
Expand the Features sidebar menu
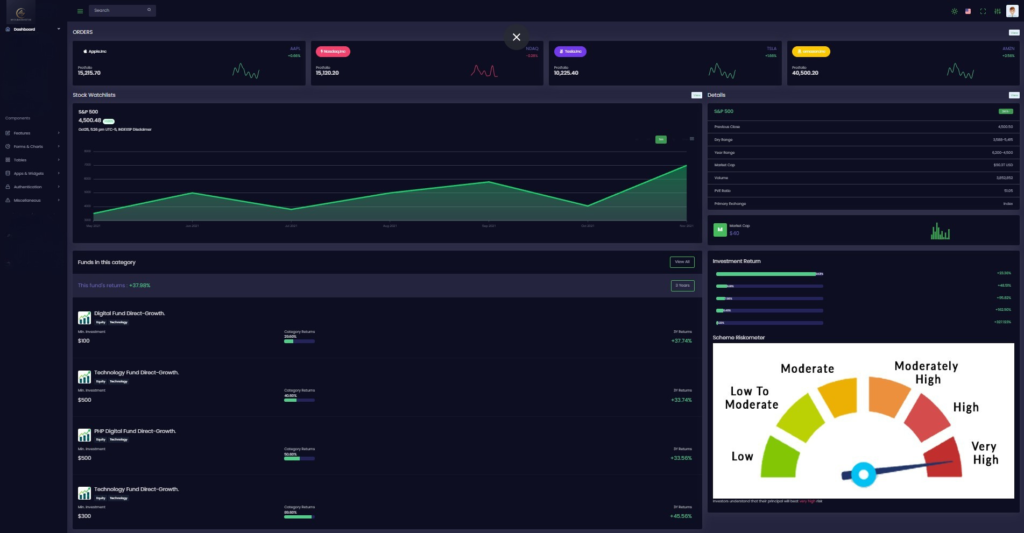pos(34,133)
